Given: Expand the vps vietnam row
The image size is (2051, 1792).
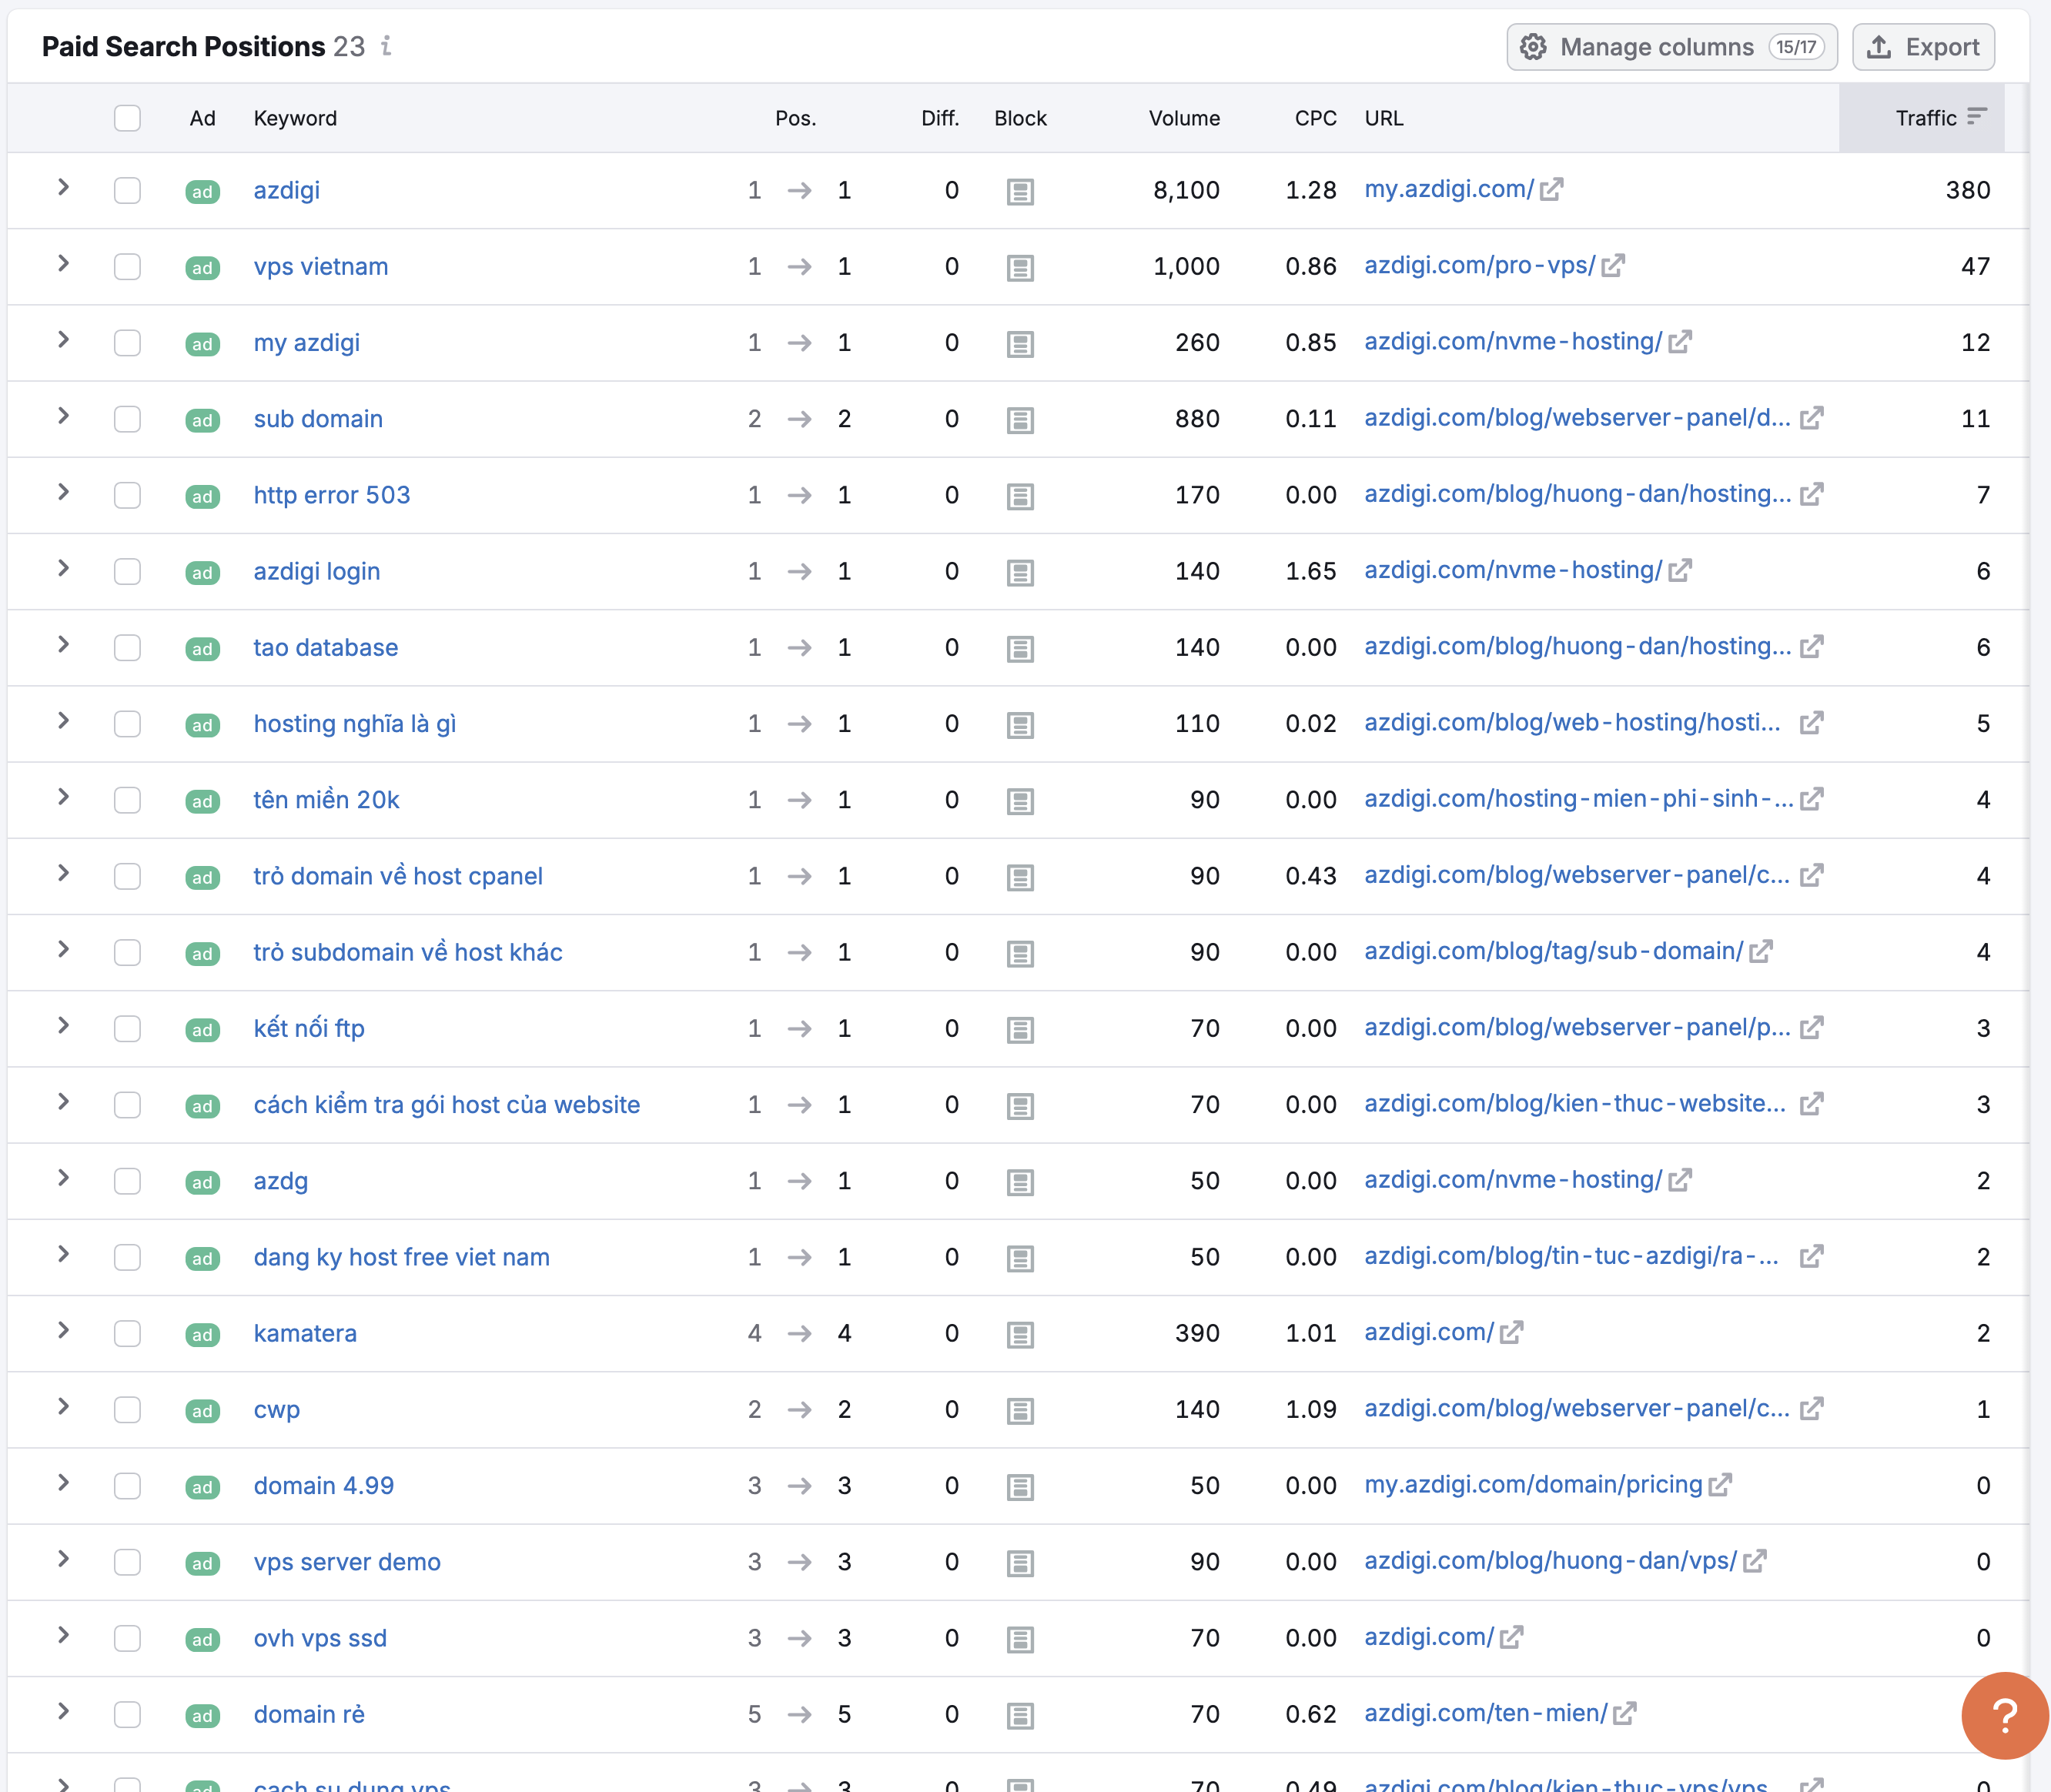Looking at the screenshot, I should point(63,263).
